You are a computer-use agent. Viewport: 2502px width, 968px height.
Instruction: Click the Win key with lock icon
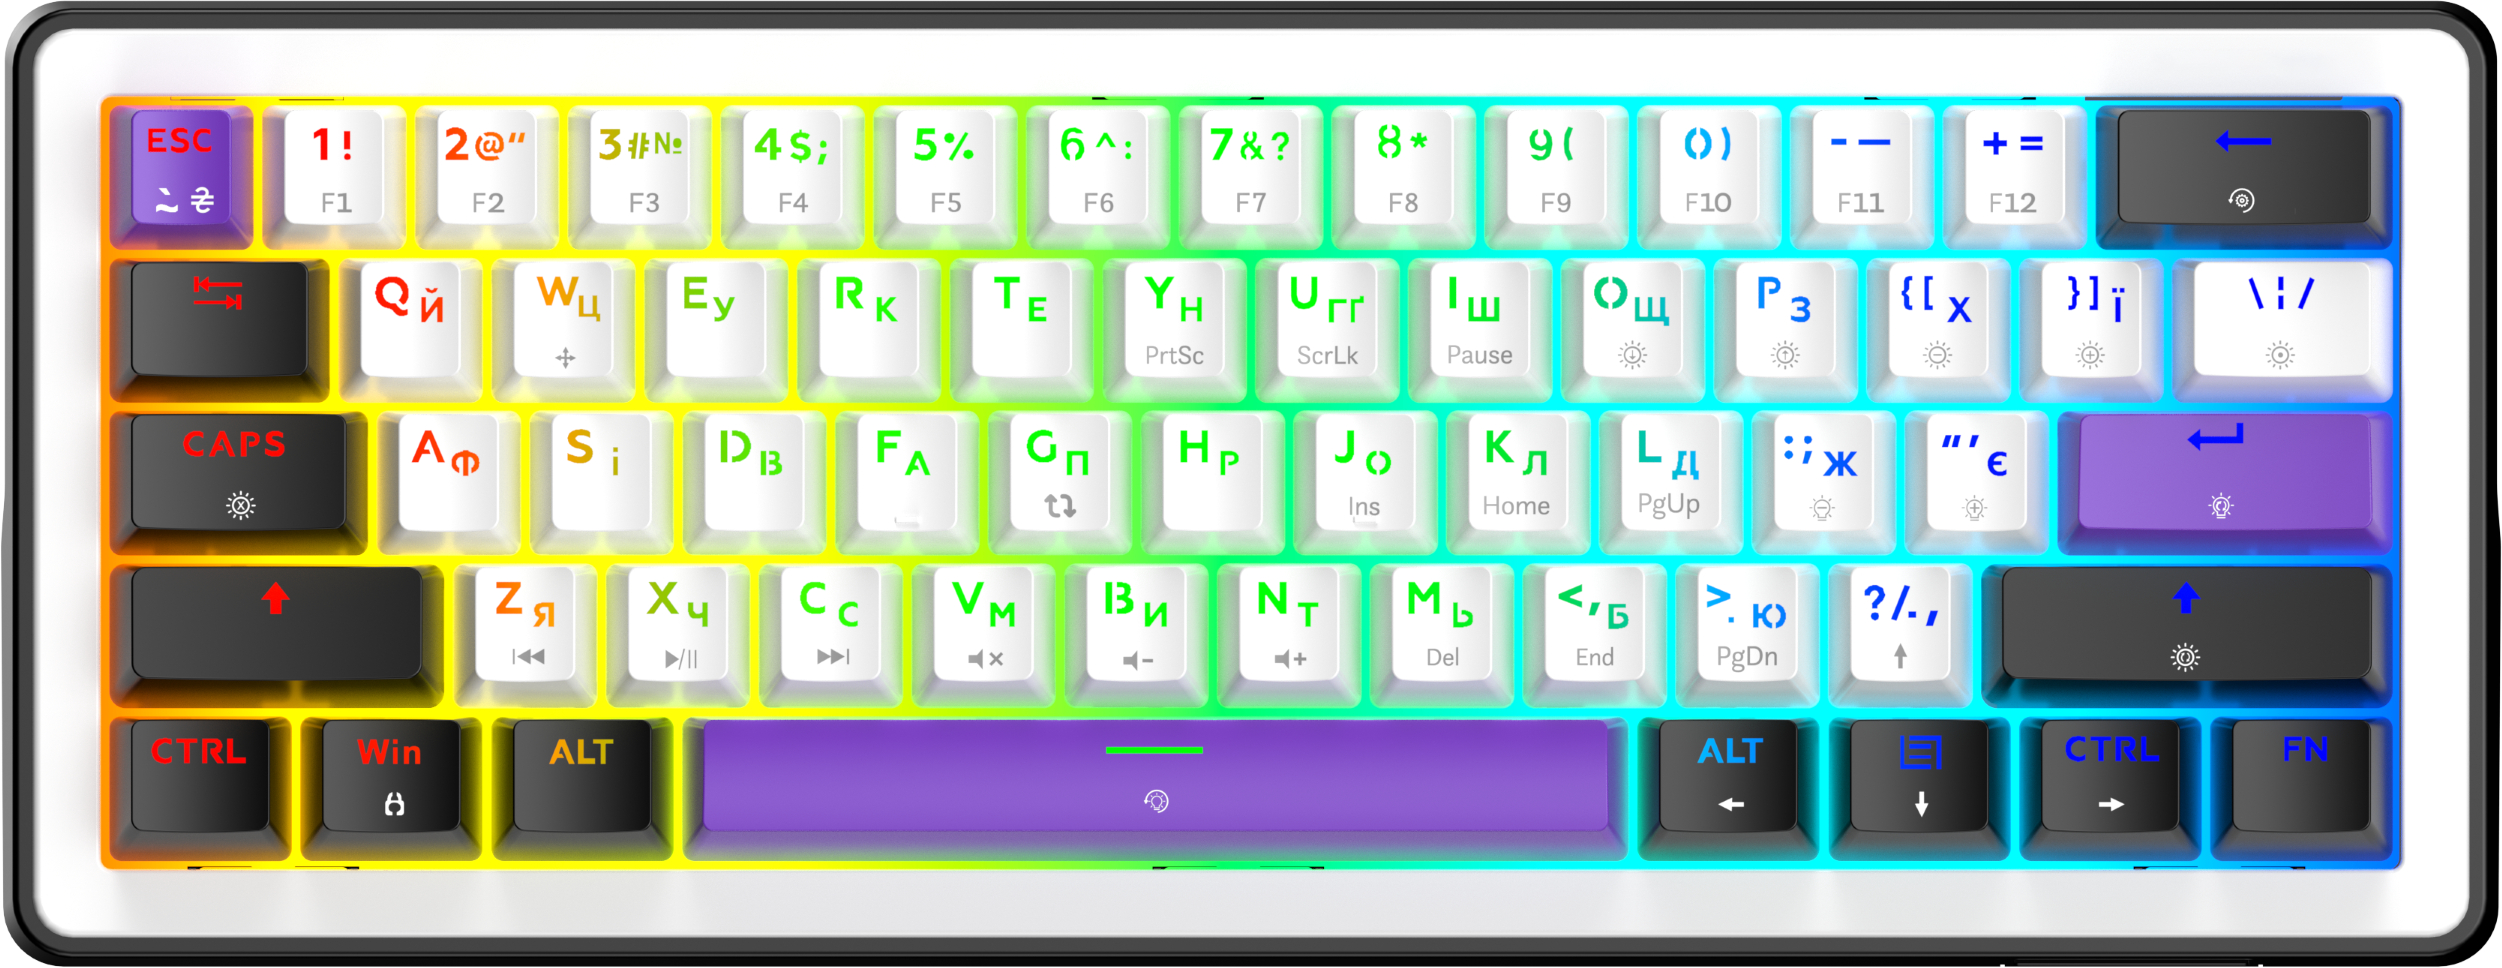click(392, 776)
